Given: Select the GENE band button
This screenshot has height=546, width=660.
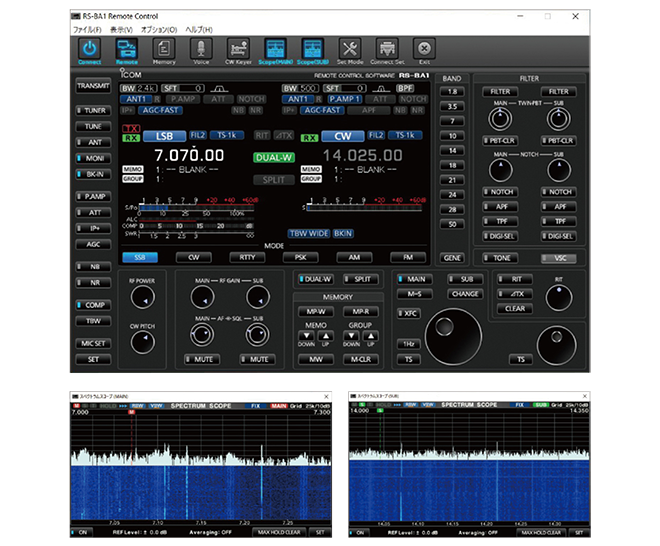Looking at the screenshot, I should click(452, 258).
